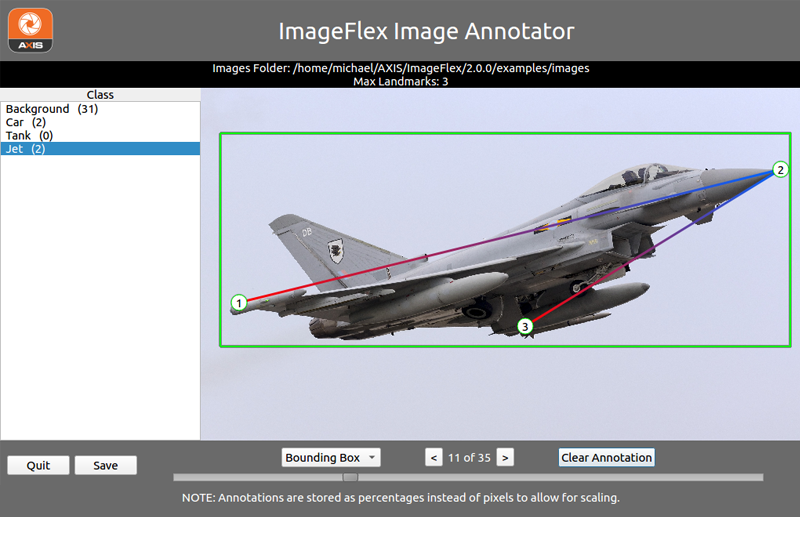Select the Background (31) class

100,109
